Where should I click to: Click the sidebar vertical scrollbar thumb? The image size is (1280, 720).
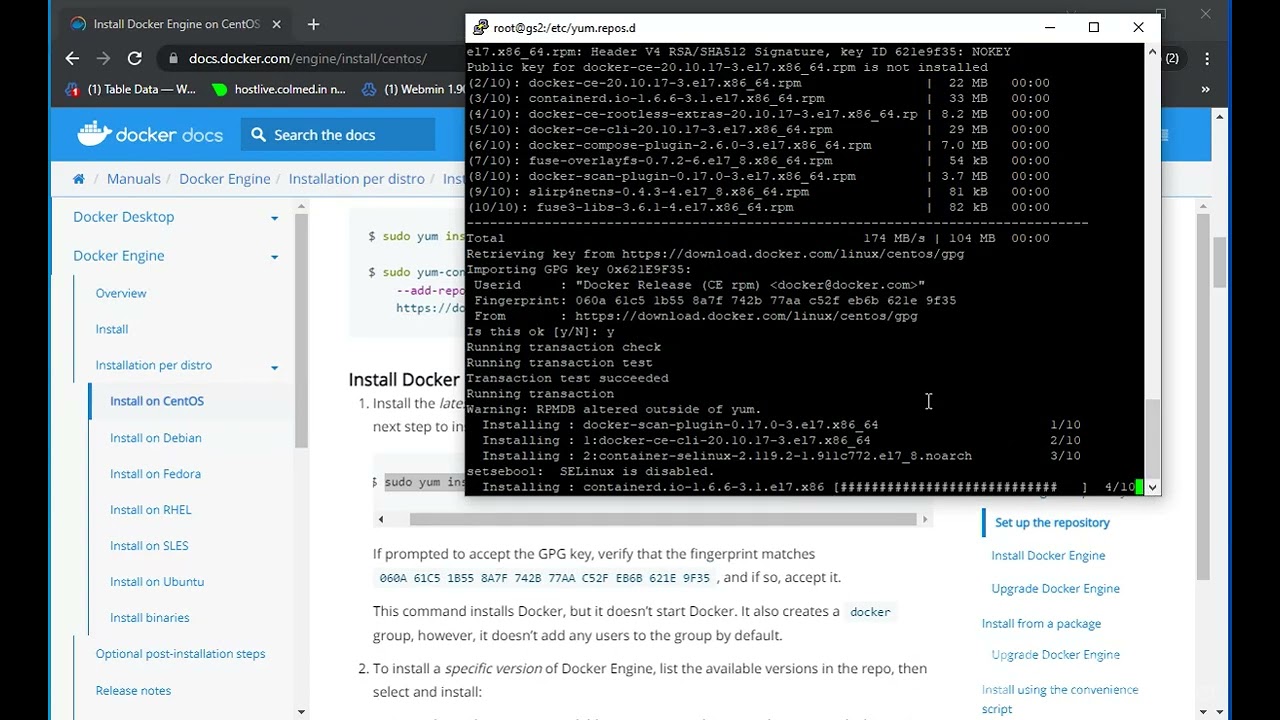pyautogui.click(x=302, y=330)
